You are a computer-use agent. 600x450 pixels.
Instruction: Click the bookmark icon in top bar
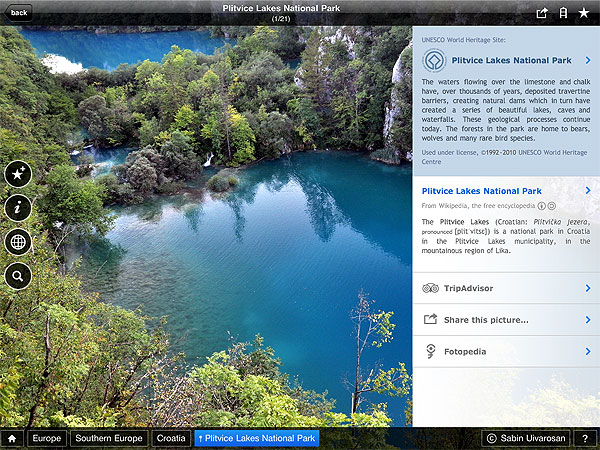tap(563, 13)
